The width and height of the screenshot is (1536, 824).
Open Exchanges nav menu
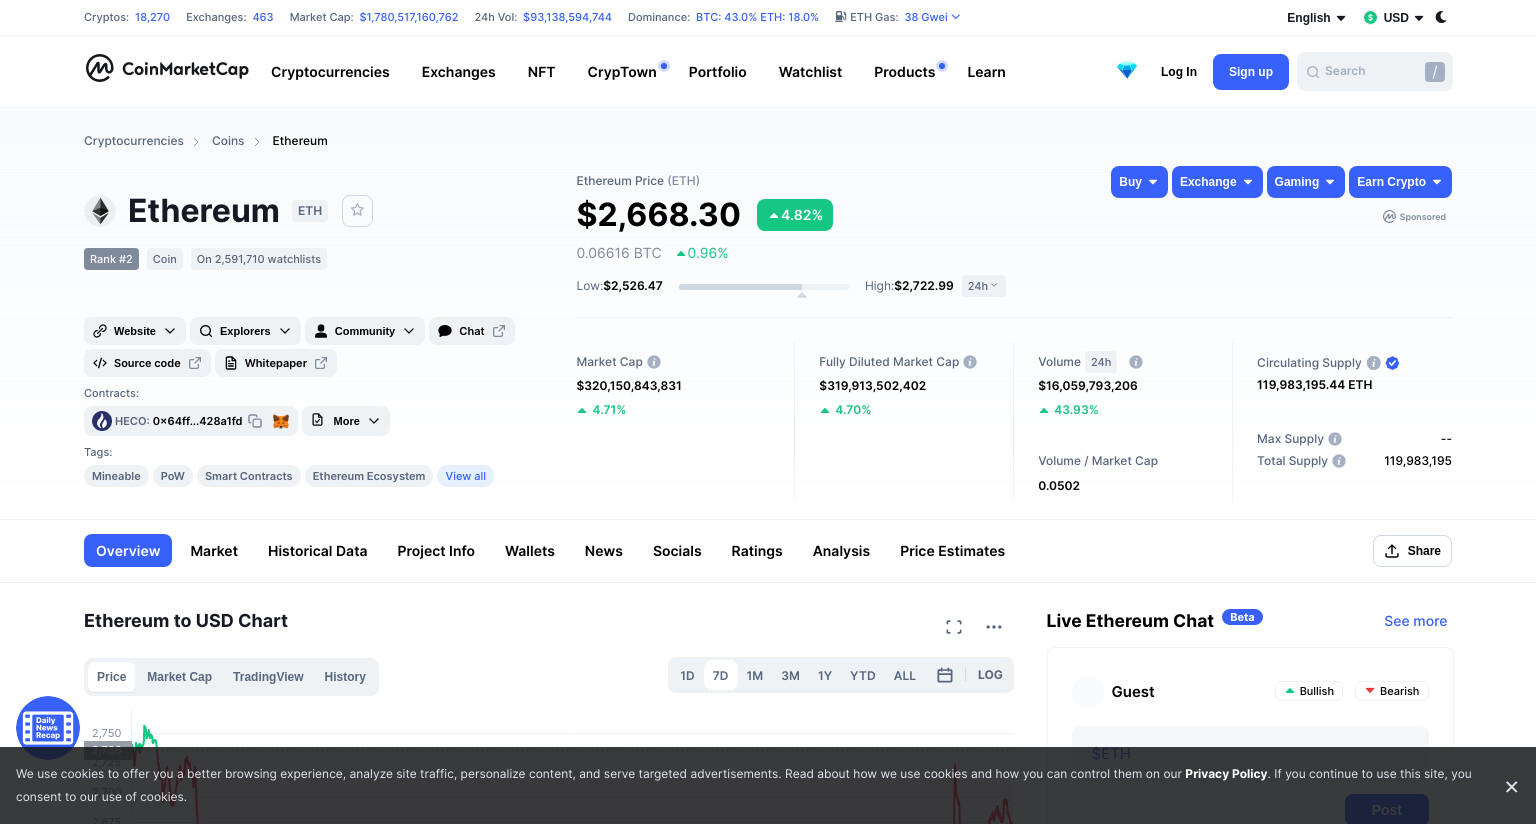coord(458,72)
